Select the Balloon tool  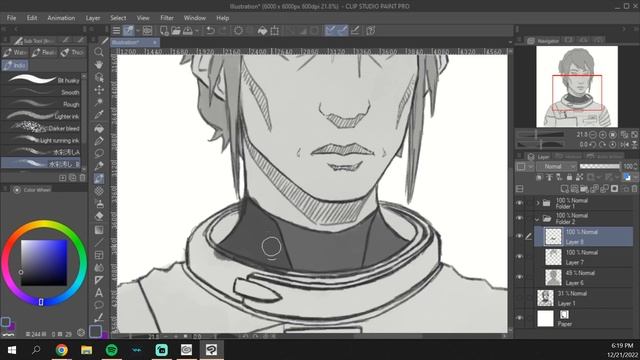(99, 305)
